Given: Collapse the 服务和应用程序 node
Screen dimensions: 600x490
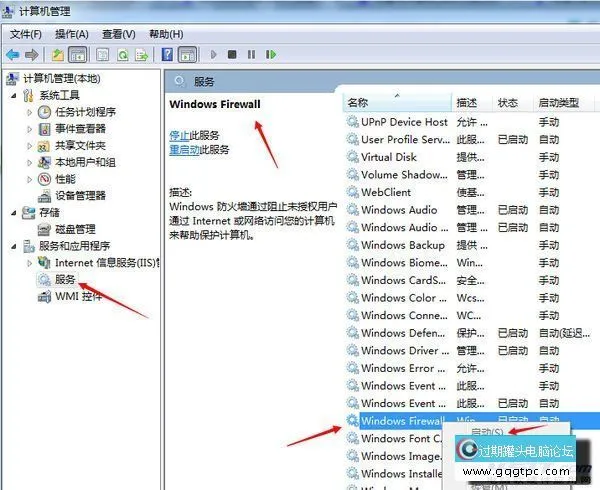Looking at the screenshot, I should coord(14,246).
